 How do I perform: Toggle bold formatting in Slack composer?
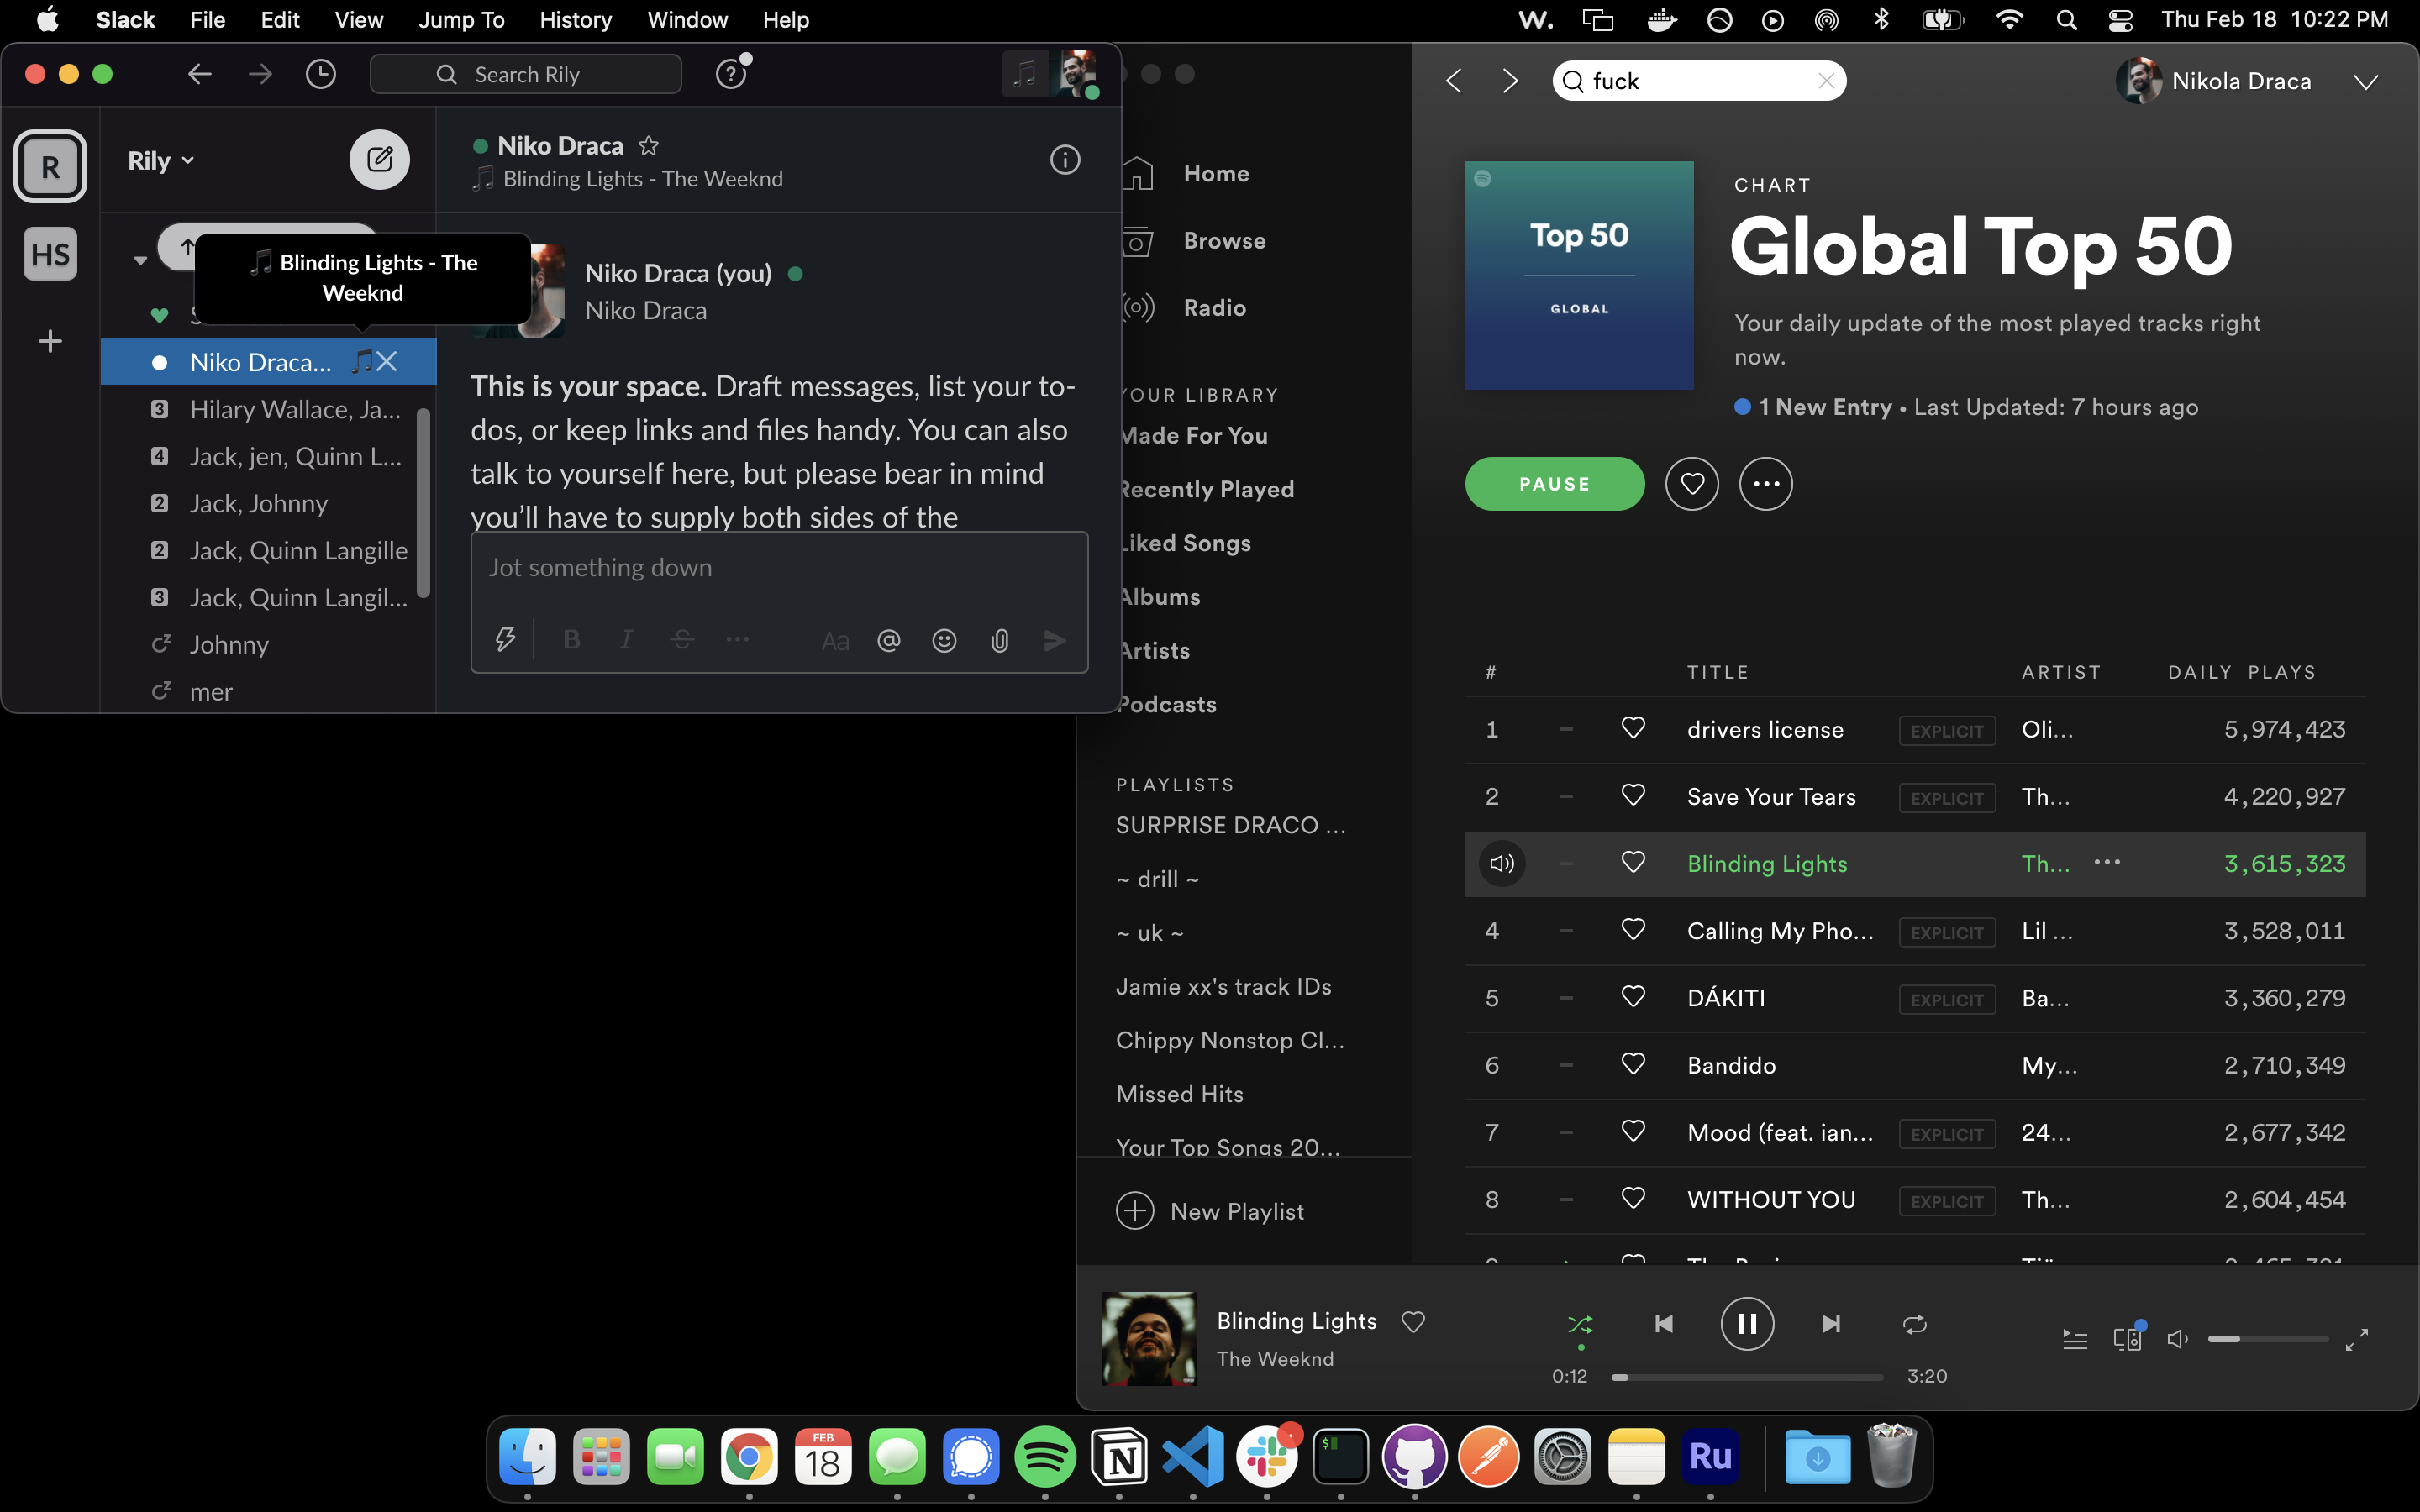(572, 640)
